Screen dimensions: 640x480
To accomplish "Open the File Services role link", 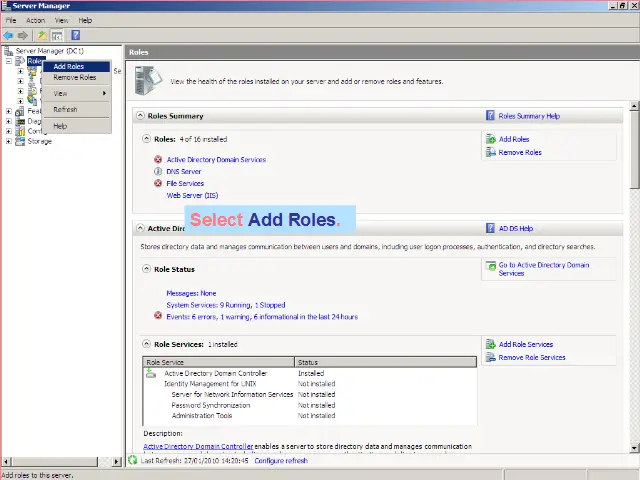I will 185,184.
